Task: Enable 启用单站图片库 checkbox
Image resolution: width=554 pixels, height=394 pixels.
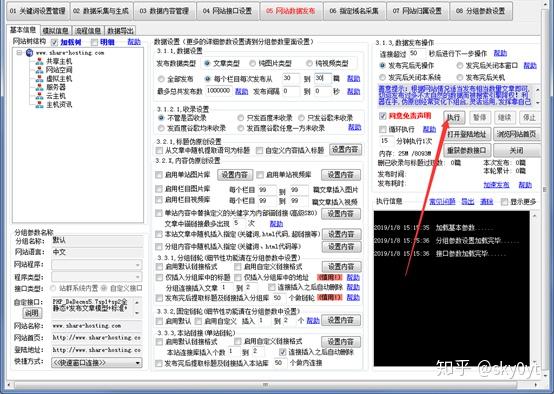Action: click(x=159, y=175)
